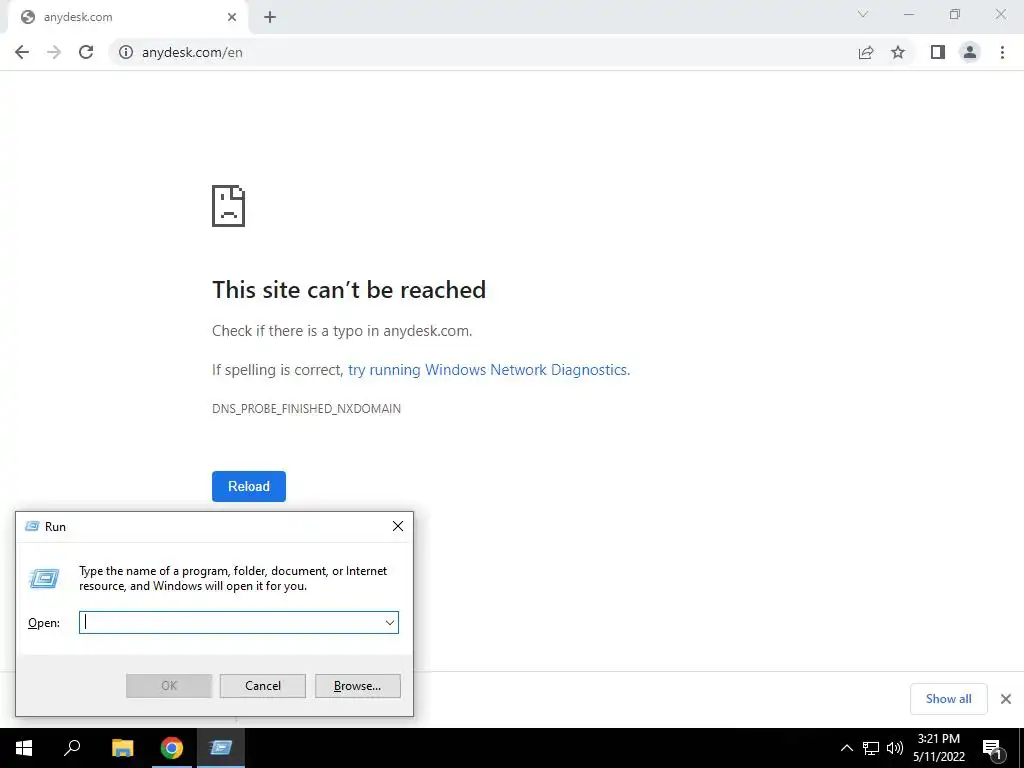Expand the Run dialog Open dropdown
Viewport: 1024px width, 768px height.
[x=390, y=622]
